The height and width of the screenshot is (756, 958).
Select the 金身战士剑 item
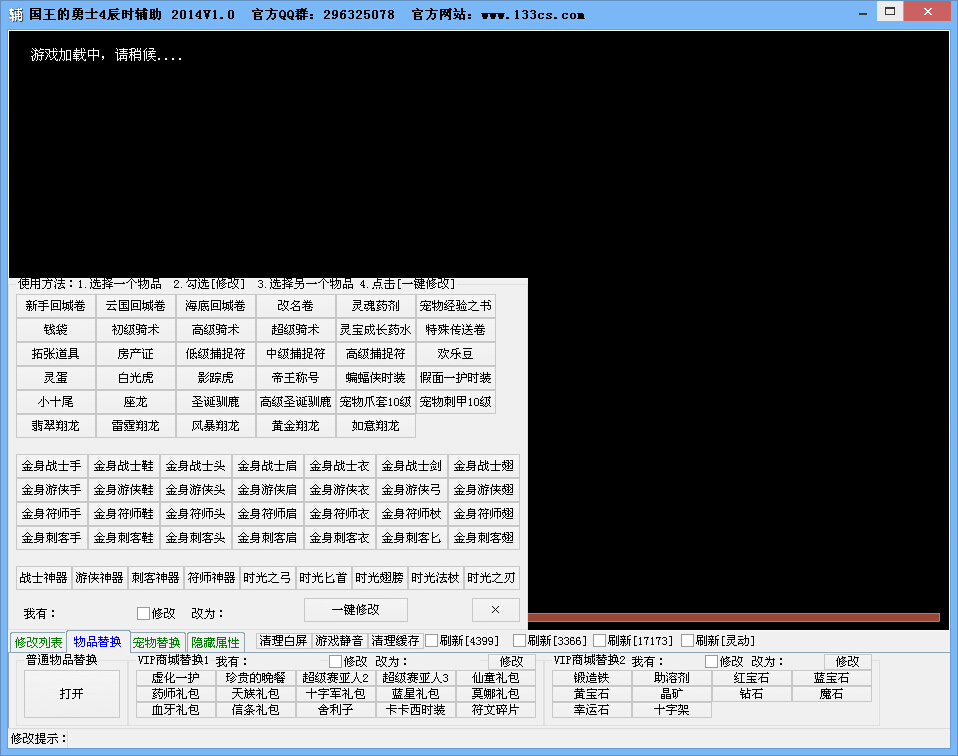click(412, 466)
